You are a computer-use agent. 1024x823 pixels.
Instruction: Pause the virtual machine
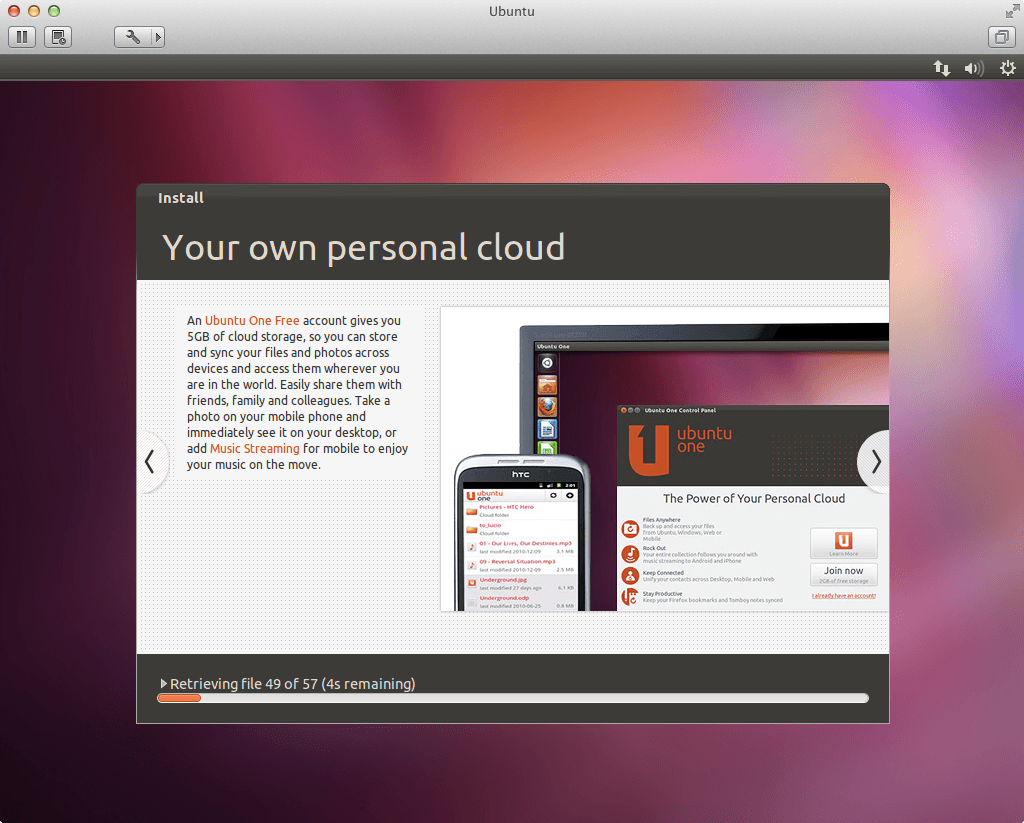click(x=22, y=37)
